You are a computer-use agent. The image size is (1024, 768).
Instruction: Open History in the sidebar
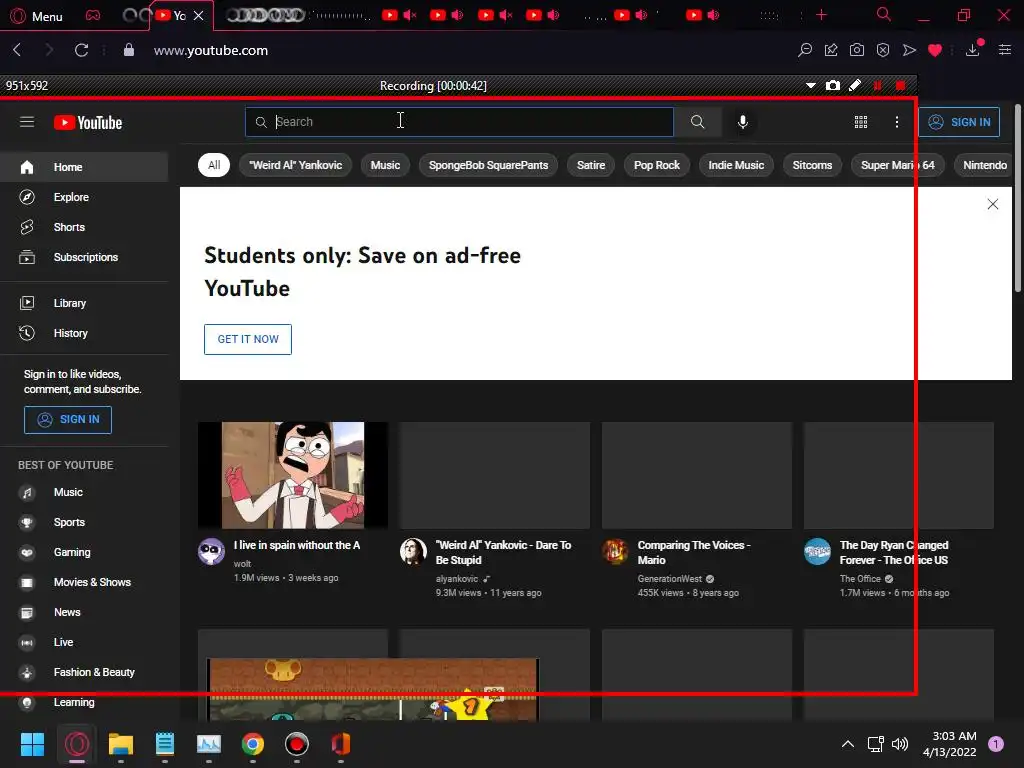(x=84, y=332)
